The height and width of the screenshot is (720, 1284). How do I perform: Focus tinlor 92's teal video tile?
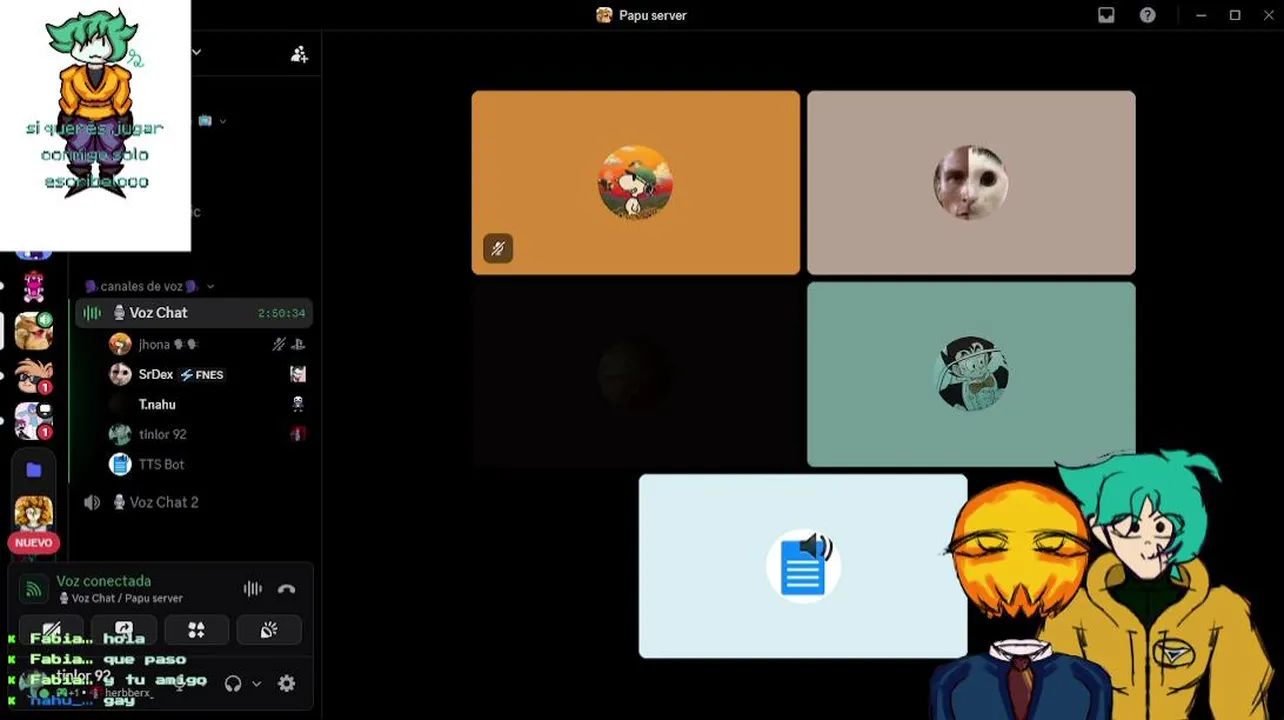click(x=971, y=375)
